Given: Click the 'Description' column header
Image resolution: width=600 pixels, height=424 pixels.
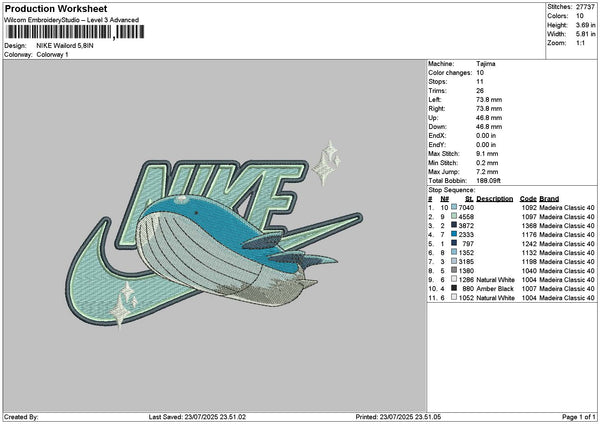Looking at the screenshot, I should coord(495,199).
